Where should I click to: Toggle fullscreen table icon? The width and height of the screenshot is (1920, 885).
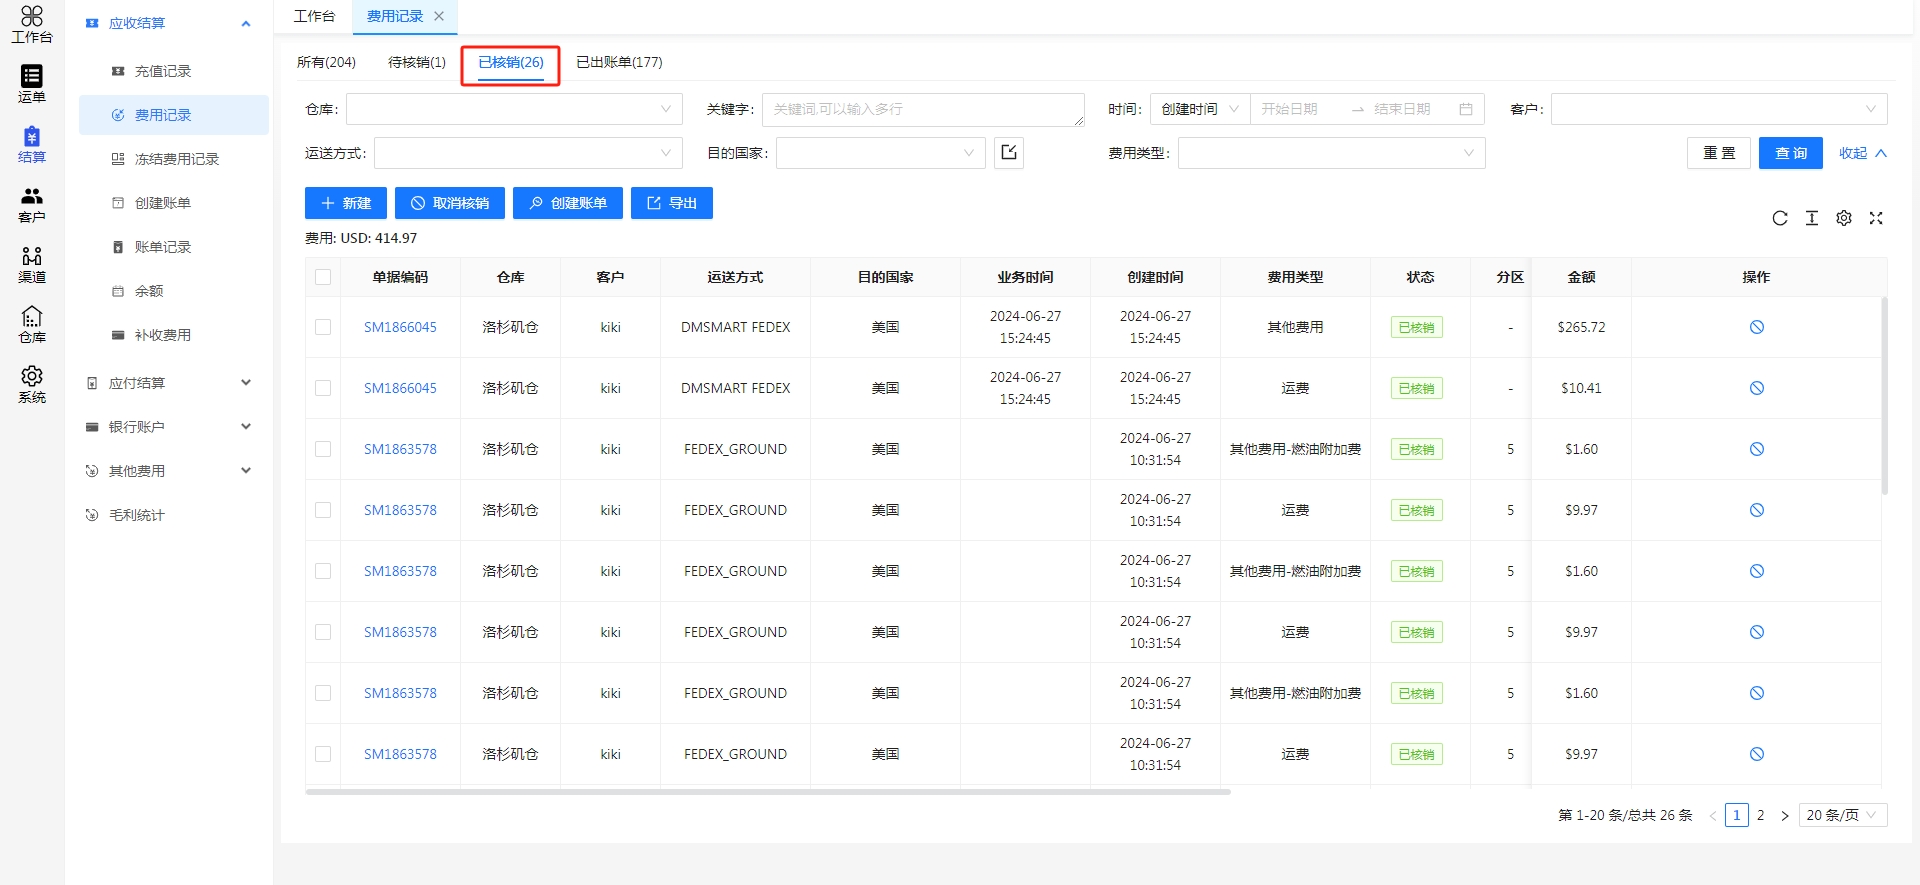pos(1876,218)
